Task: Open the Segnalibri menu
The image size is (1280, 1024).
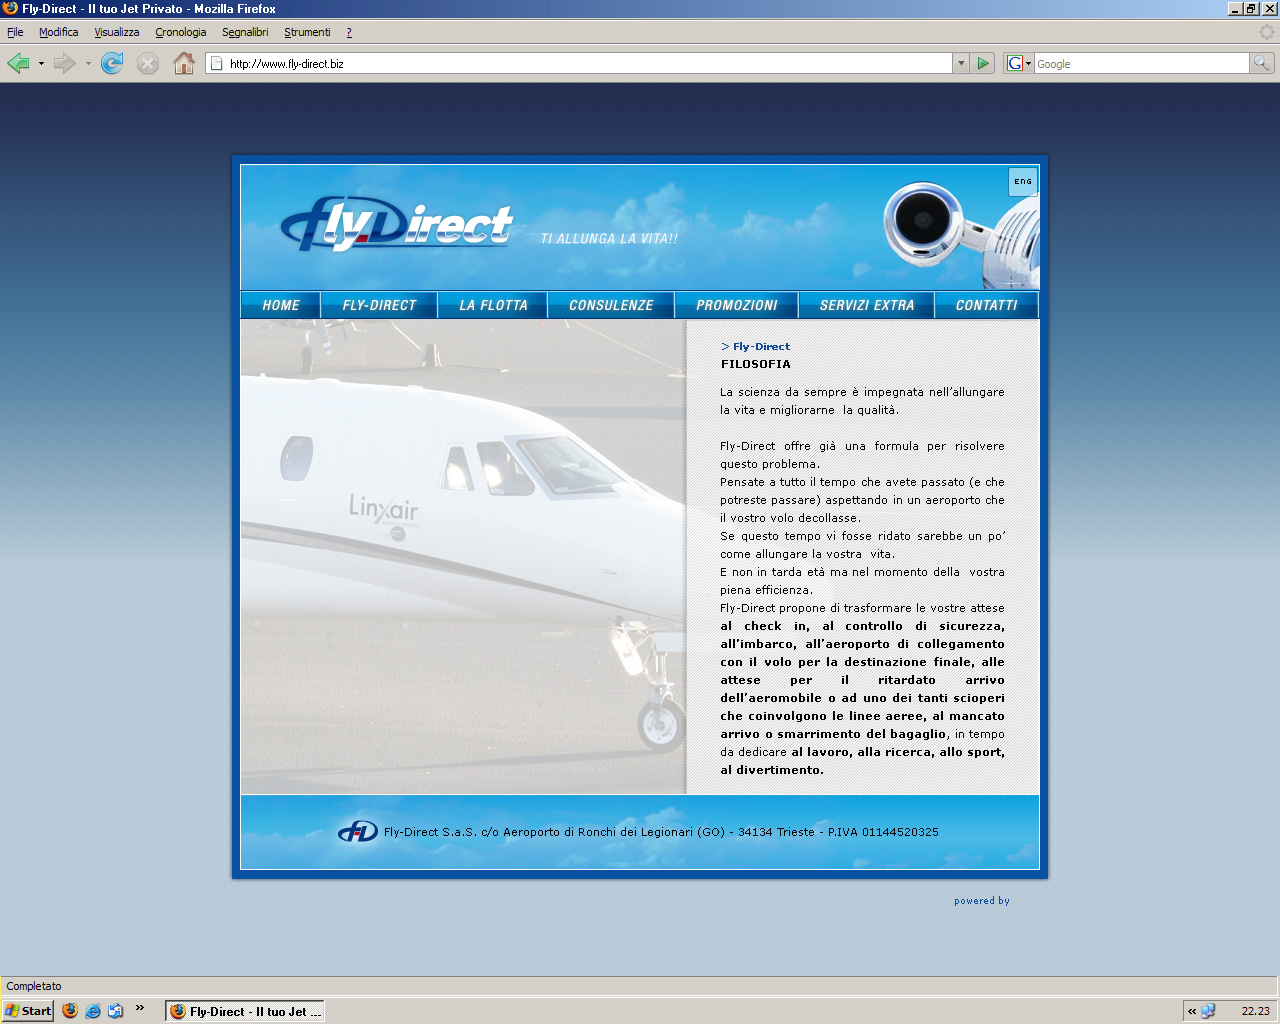Action: point(245,32)
